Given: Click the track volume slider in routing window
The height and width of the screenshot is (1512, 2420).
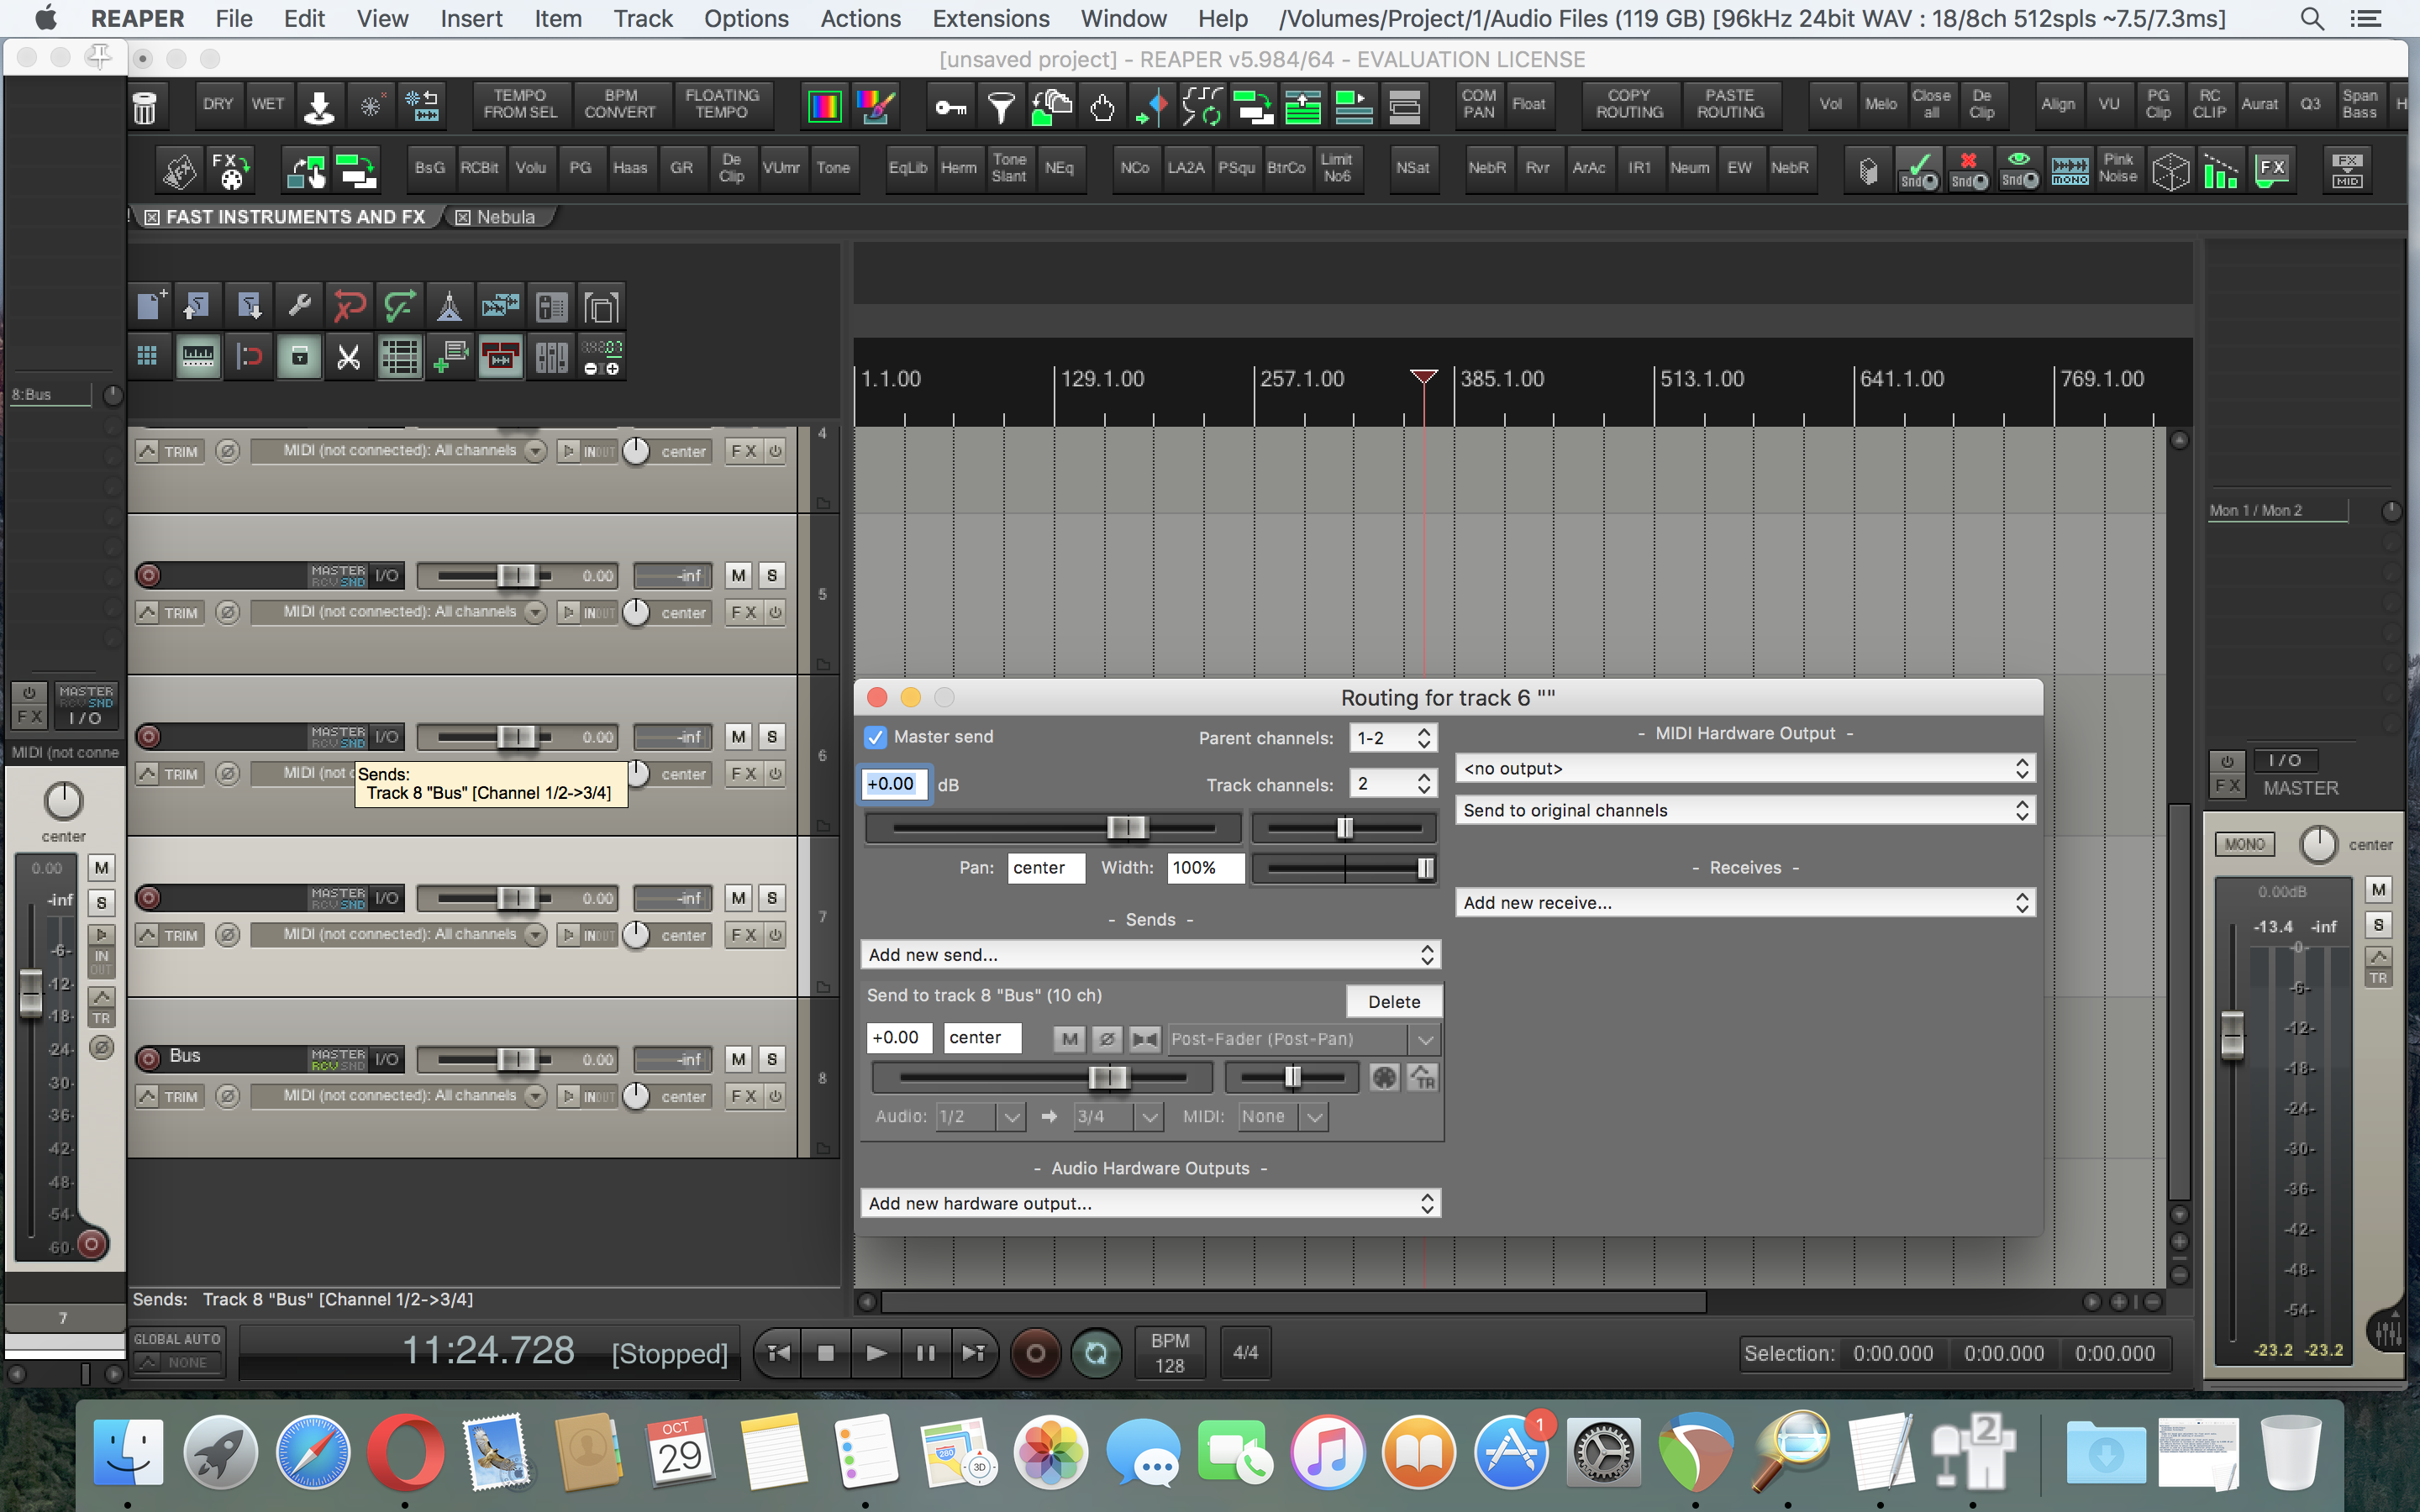Looking at the screenshot, I should (x=1127, y=827).
